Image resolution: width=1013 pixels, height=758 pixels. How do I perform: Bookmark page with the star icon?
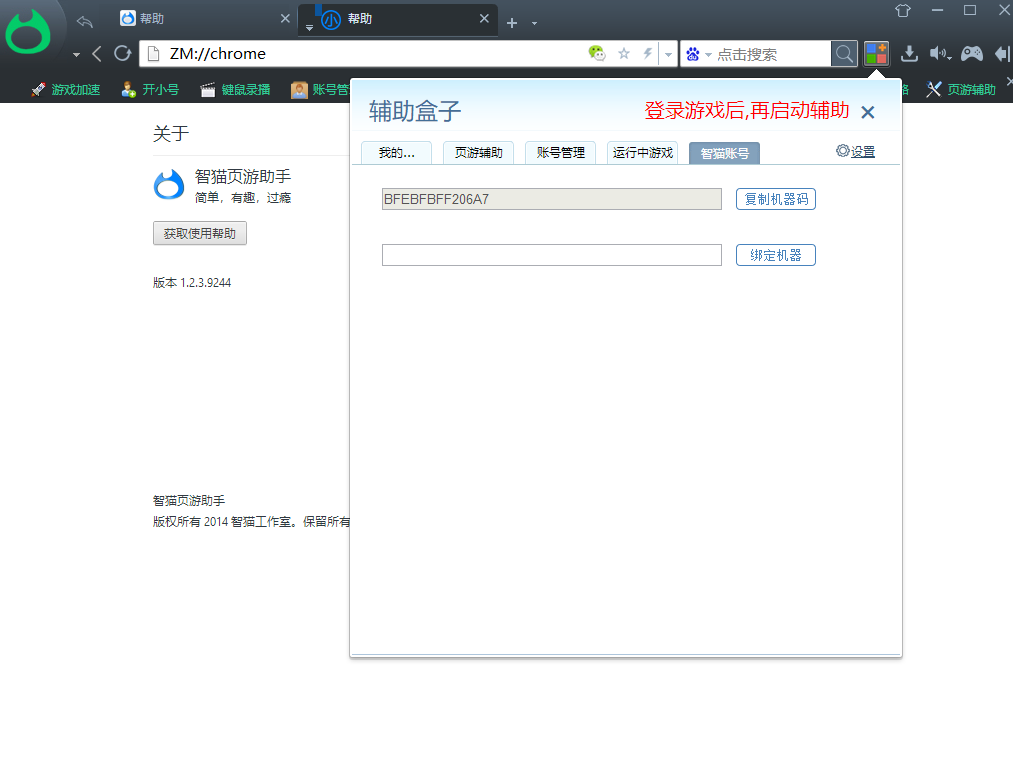click(x=623, y=54)
